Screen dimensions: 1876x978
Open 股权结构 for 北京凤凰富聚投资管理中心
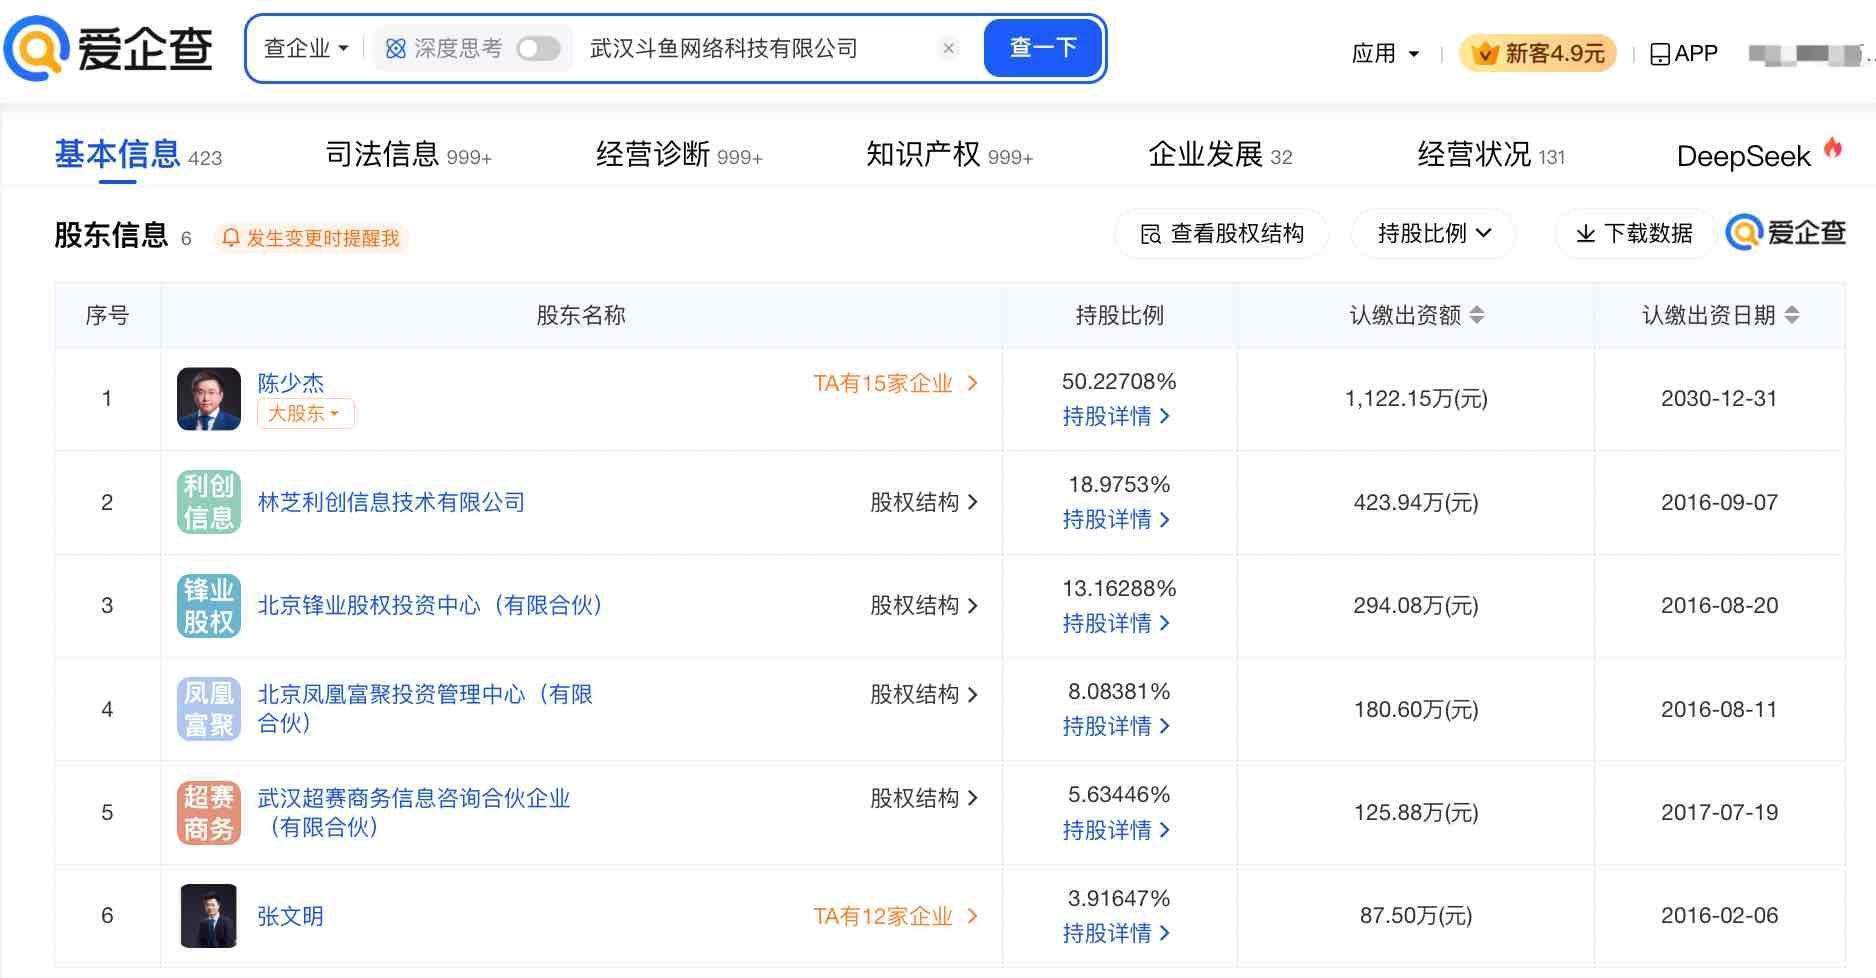924,694
